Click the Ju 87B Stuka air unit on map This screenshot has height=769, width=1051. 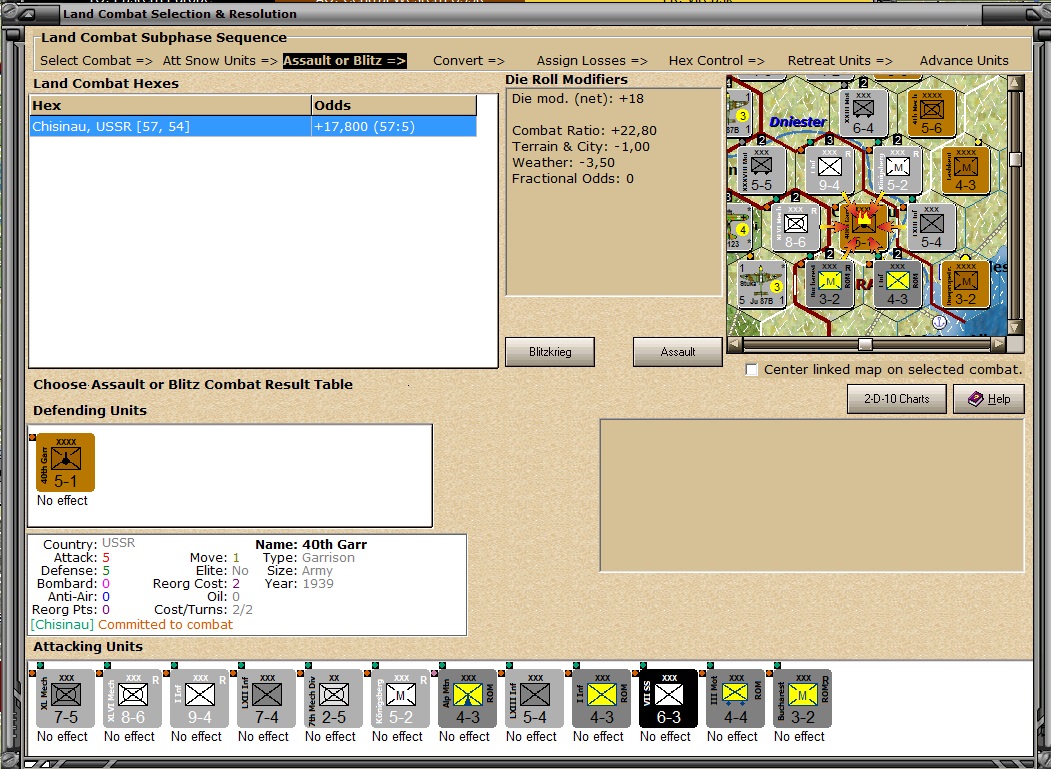tap(761, 285)
